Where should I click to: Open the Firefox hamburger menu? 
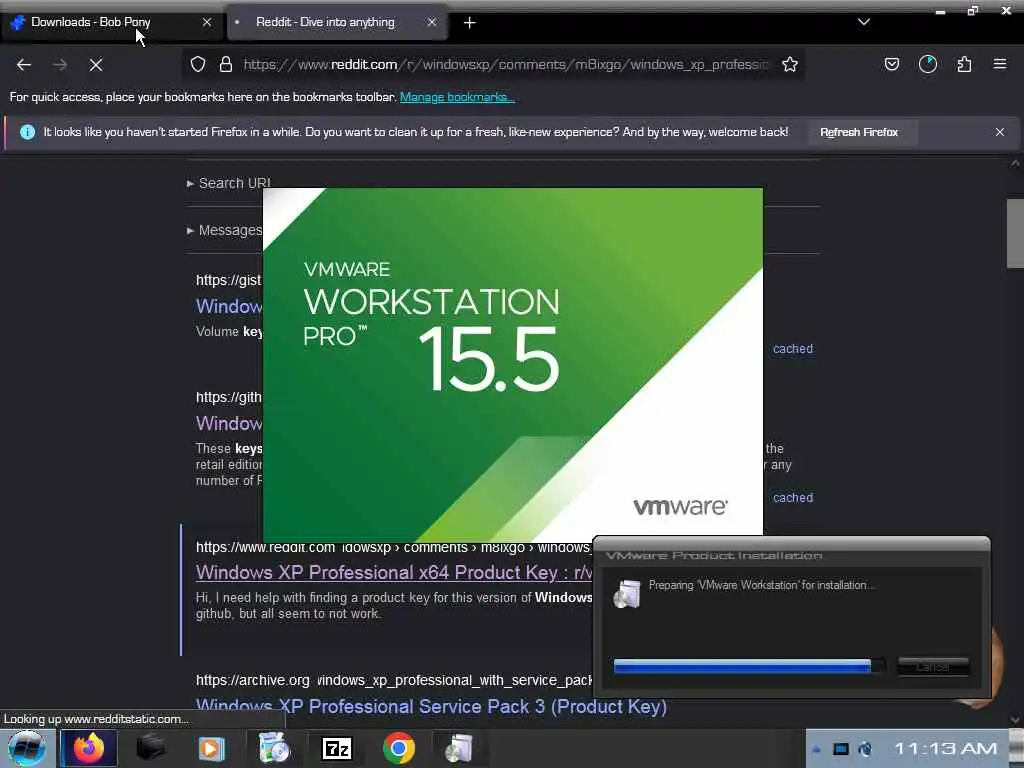click(x=1000, y=64)
